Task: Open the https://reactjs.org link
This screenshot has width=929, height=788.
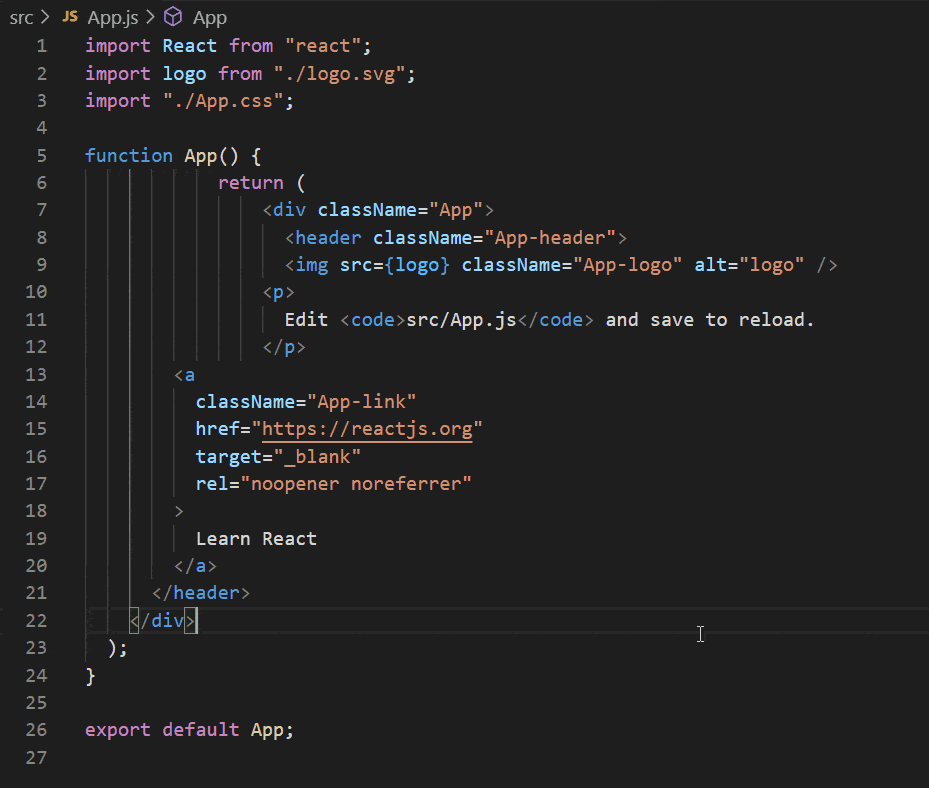Action: [x=367, y=428]
